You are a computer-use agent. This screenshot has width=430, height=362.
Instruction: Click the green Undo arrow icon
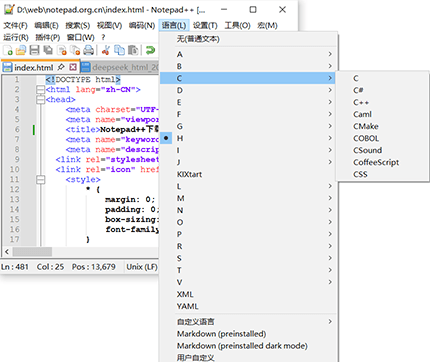(150, 50)
